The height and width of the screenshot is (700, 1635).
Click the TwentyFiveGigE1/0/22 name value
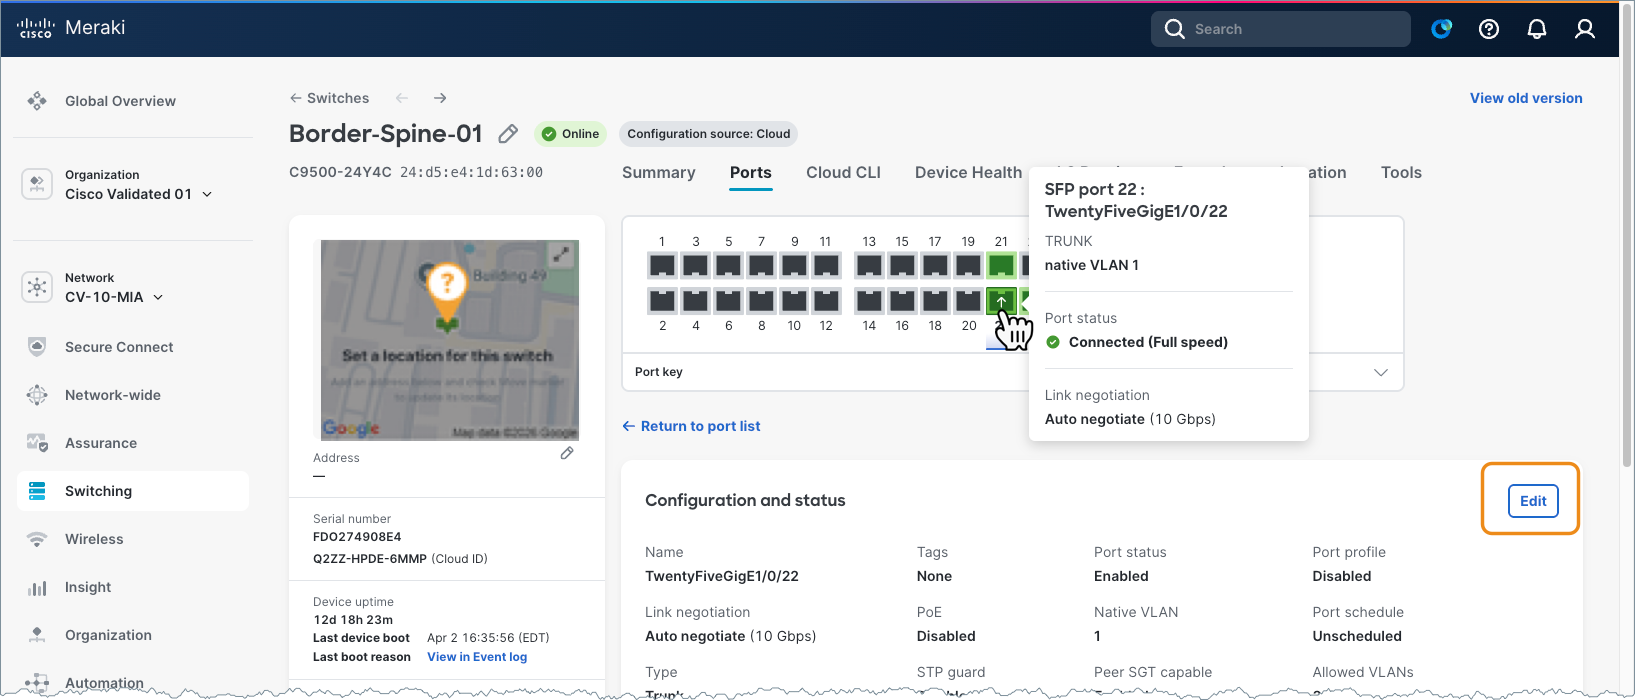tap(722, 576)
